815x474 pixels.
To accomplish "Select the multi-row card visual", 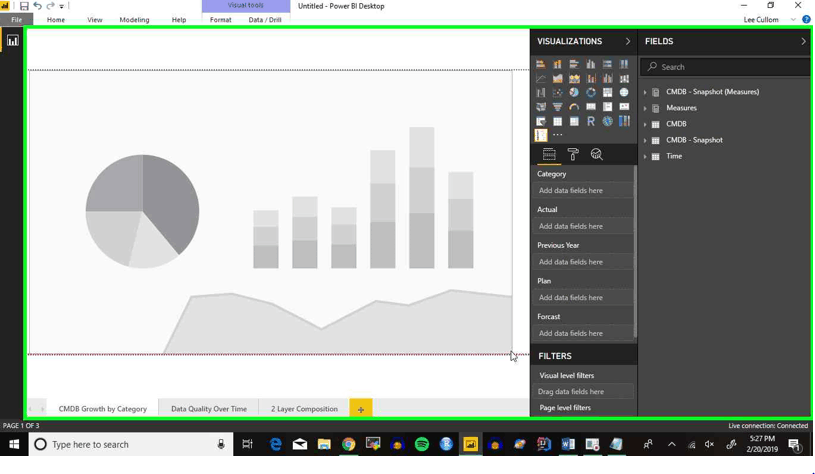I will [607, 107].
